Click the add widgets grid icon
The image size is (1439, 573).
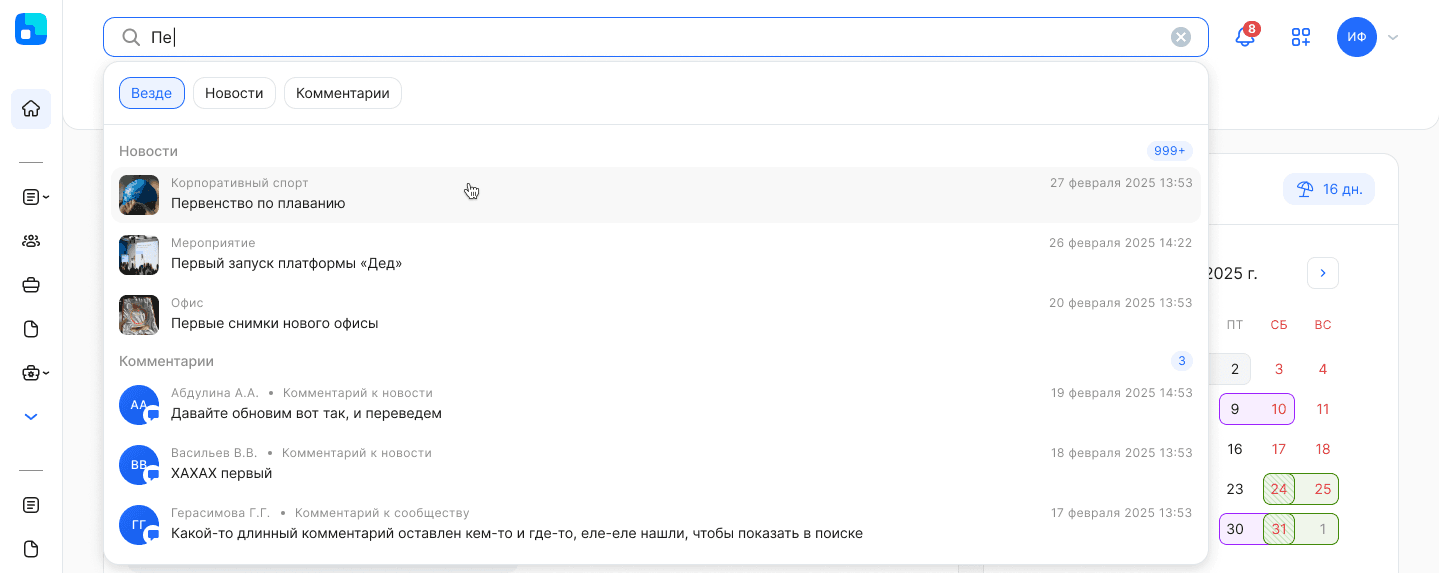pos(1301,37)
